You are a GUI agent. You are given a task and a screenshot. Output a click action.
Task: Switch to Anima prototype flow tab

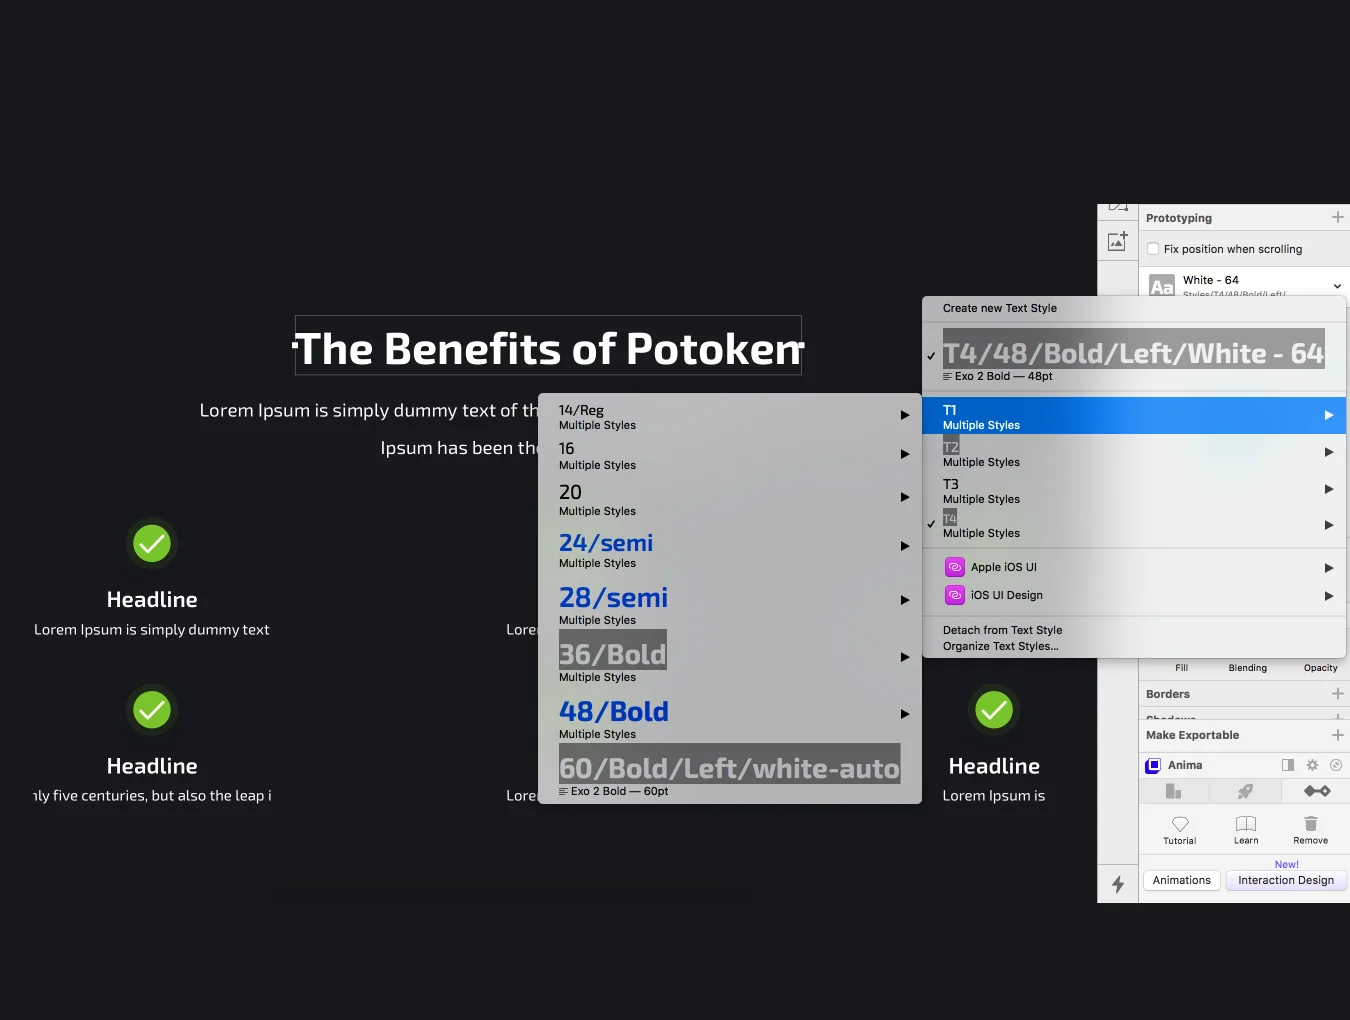1316,791
